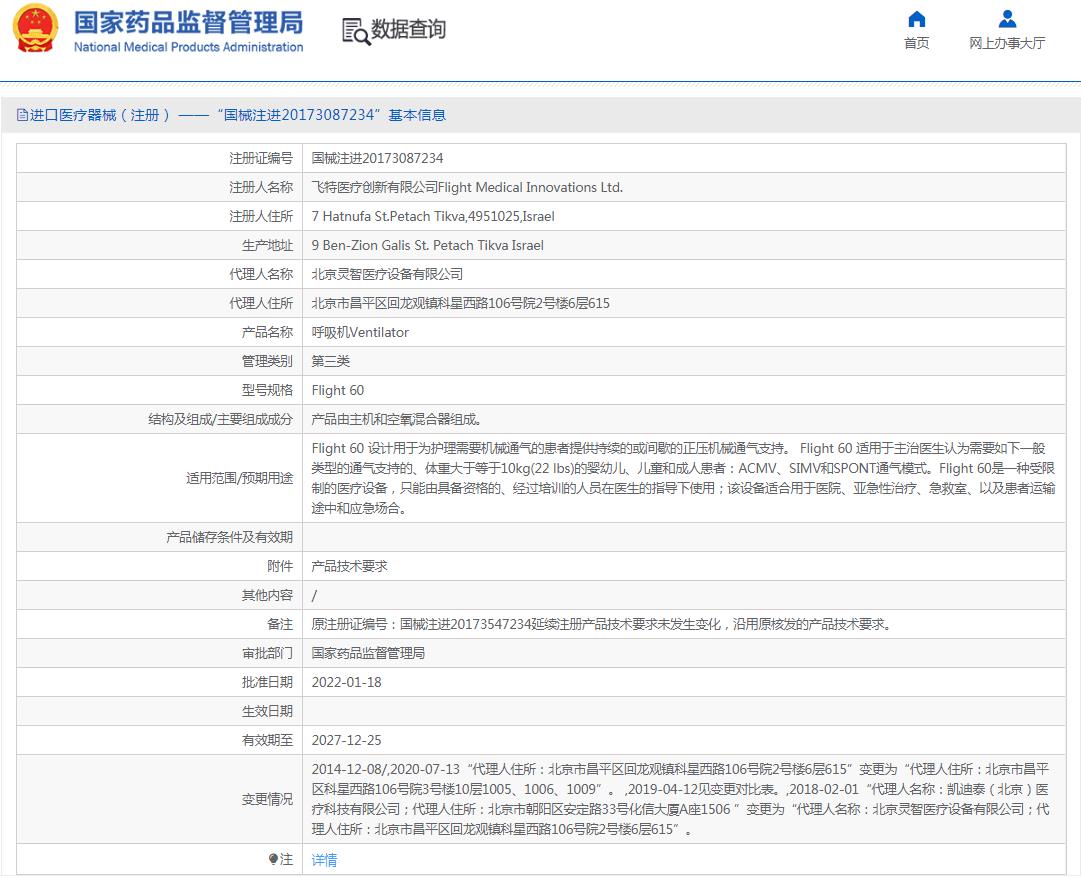The width and height of the screenshot is (1081, 878).
Task: Click the Flight Medical Innovations registrant name
Action: [x=467, y=187]
